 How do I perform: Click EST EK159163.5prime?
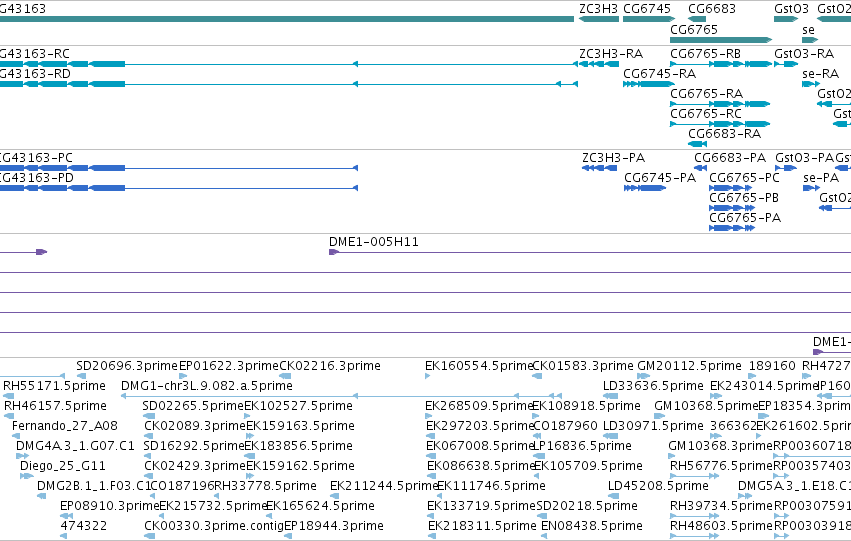250,436
